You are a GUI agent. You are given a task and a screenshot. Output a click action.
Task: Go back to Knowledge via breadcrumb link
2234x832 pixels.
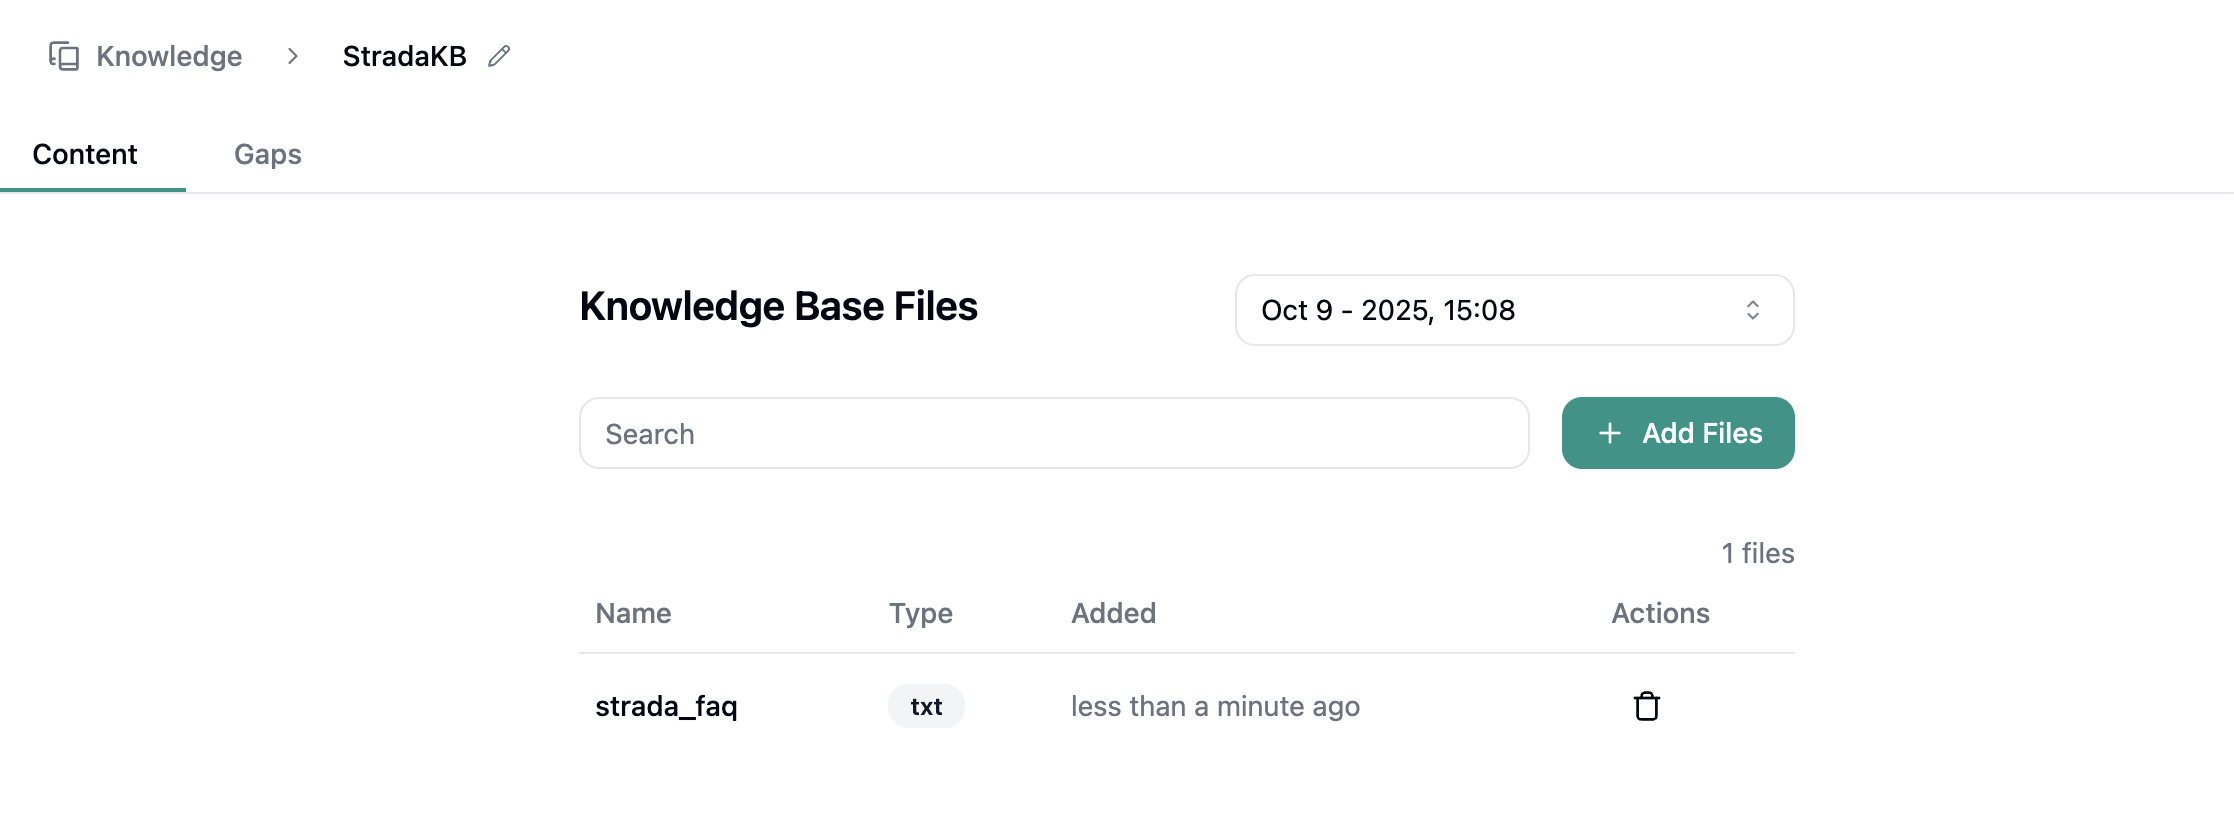coord(169,56)
